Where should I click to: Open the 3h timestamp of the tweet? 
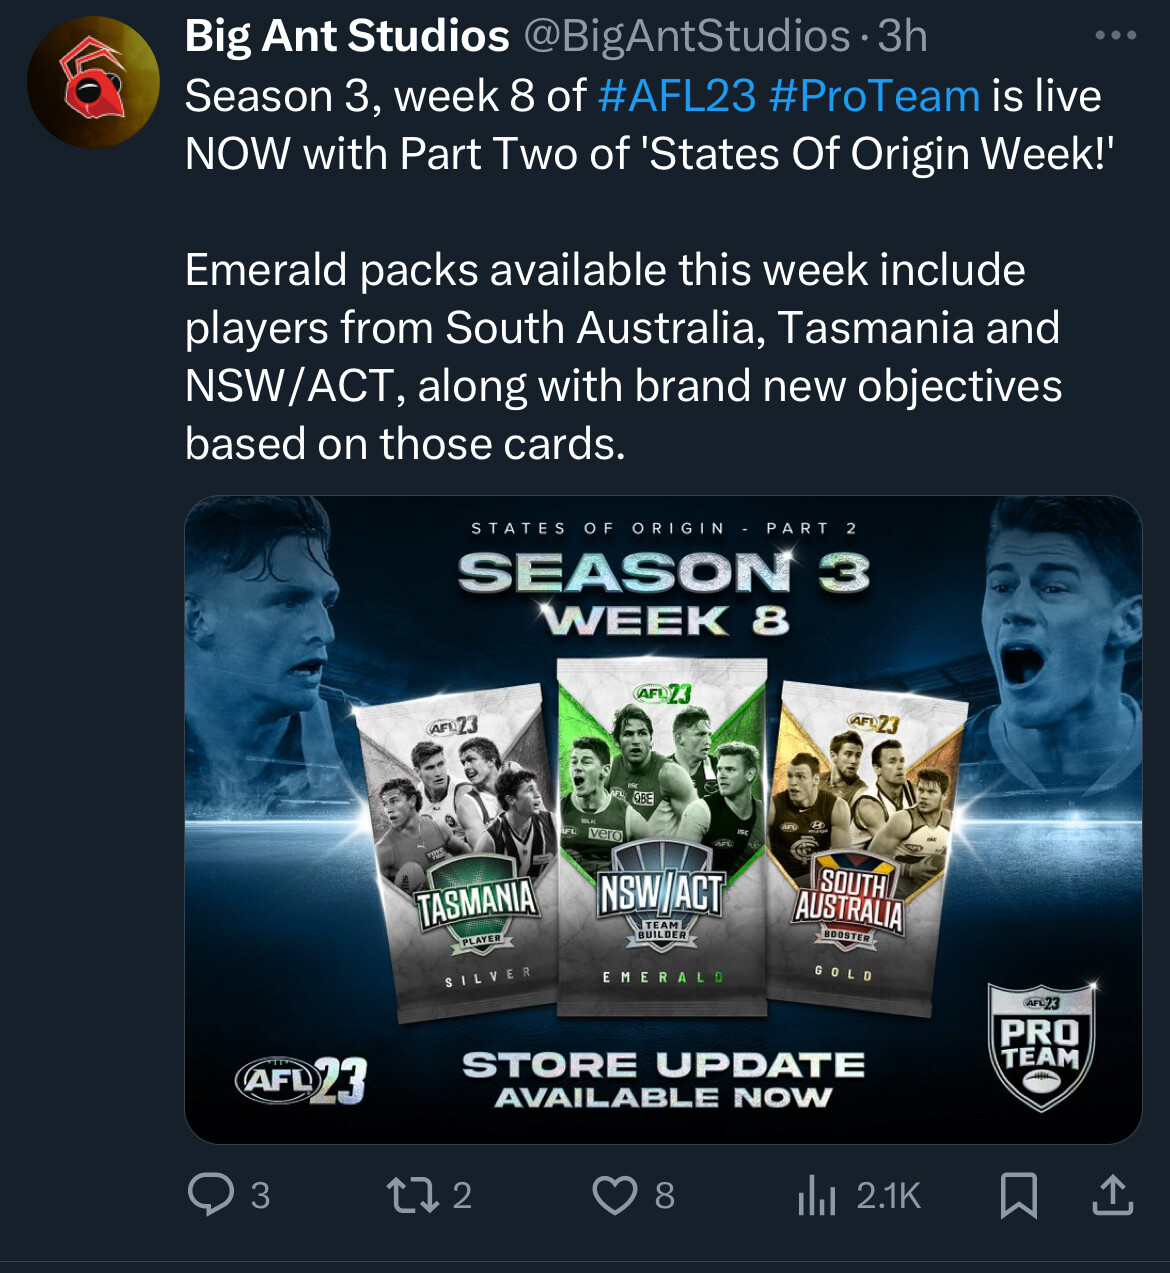[x=902, y=37]
